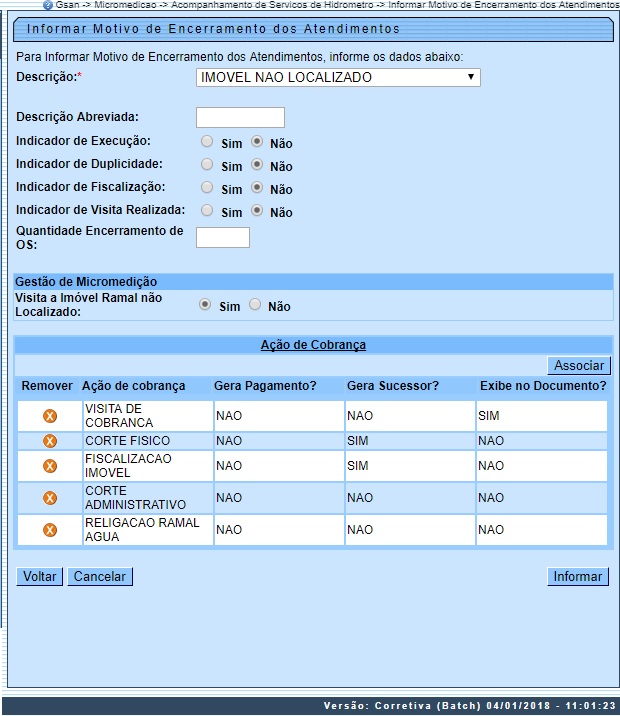Select Sim for Indicador de Execução
This screenshot has width=620, height=716.
(207, 142)
